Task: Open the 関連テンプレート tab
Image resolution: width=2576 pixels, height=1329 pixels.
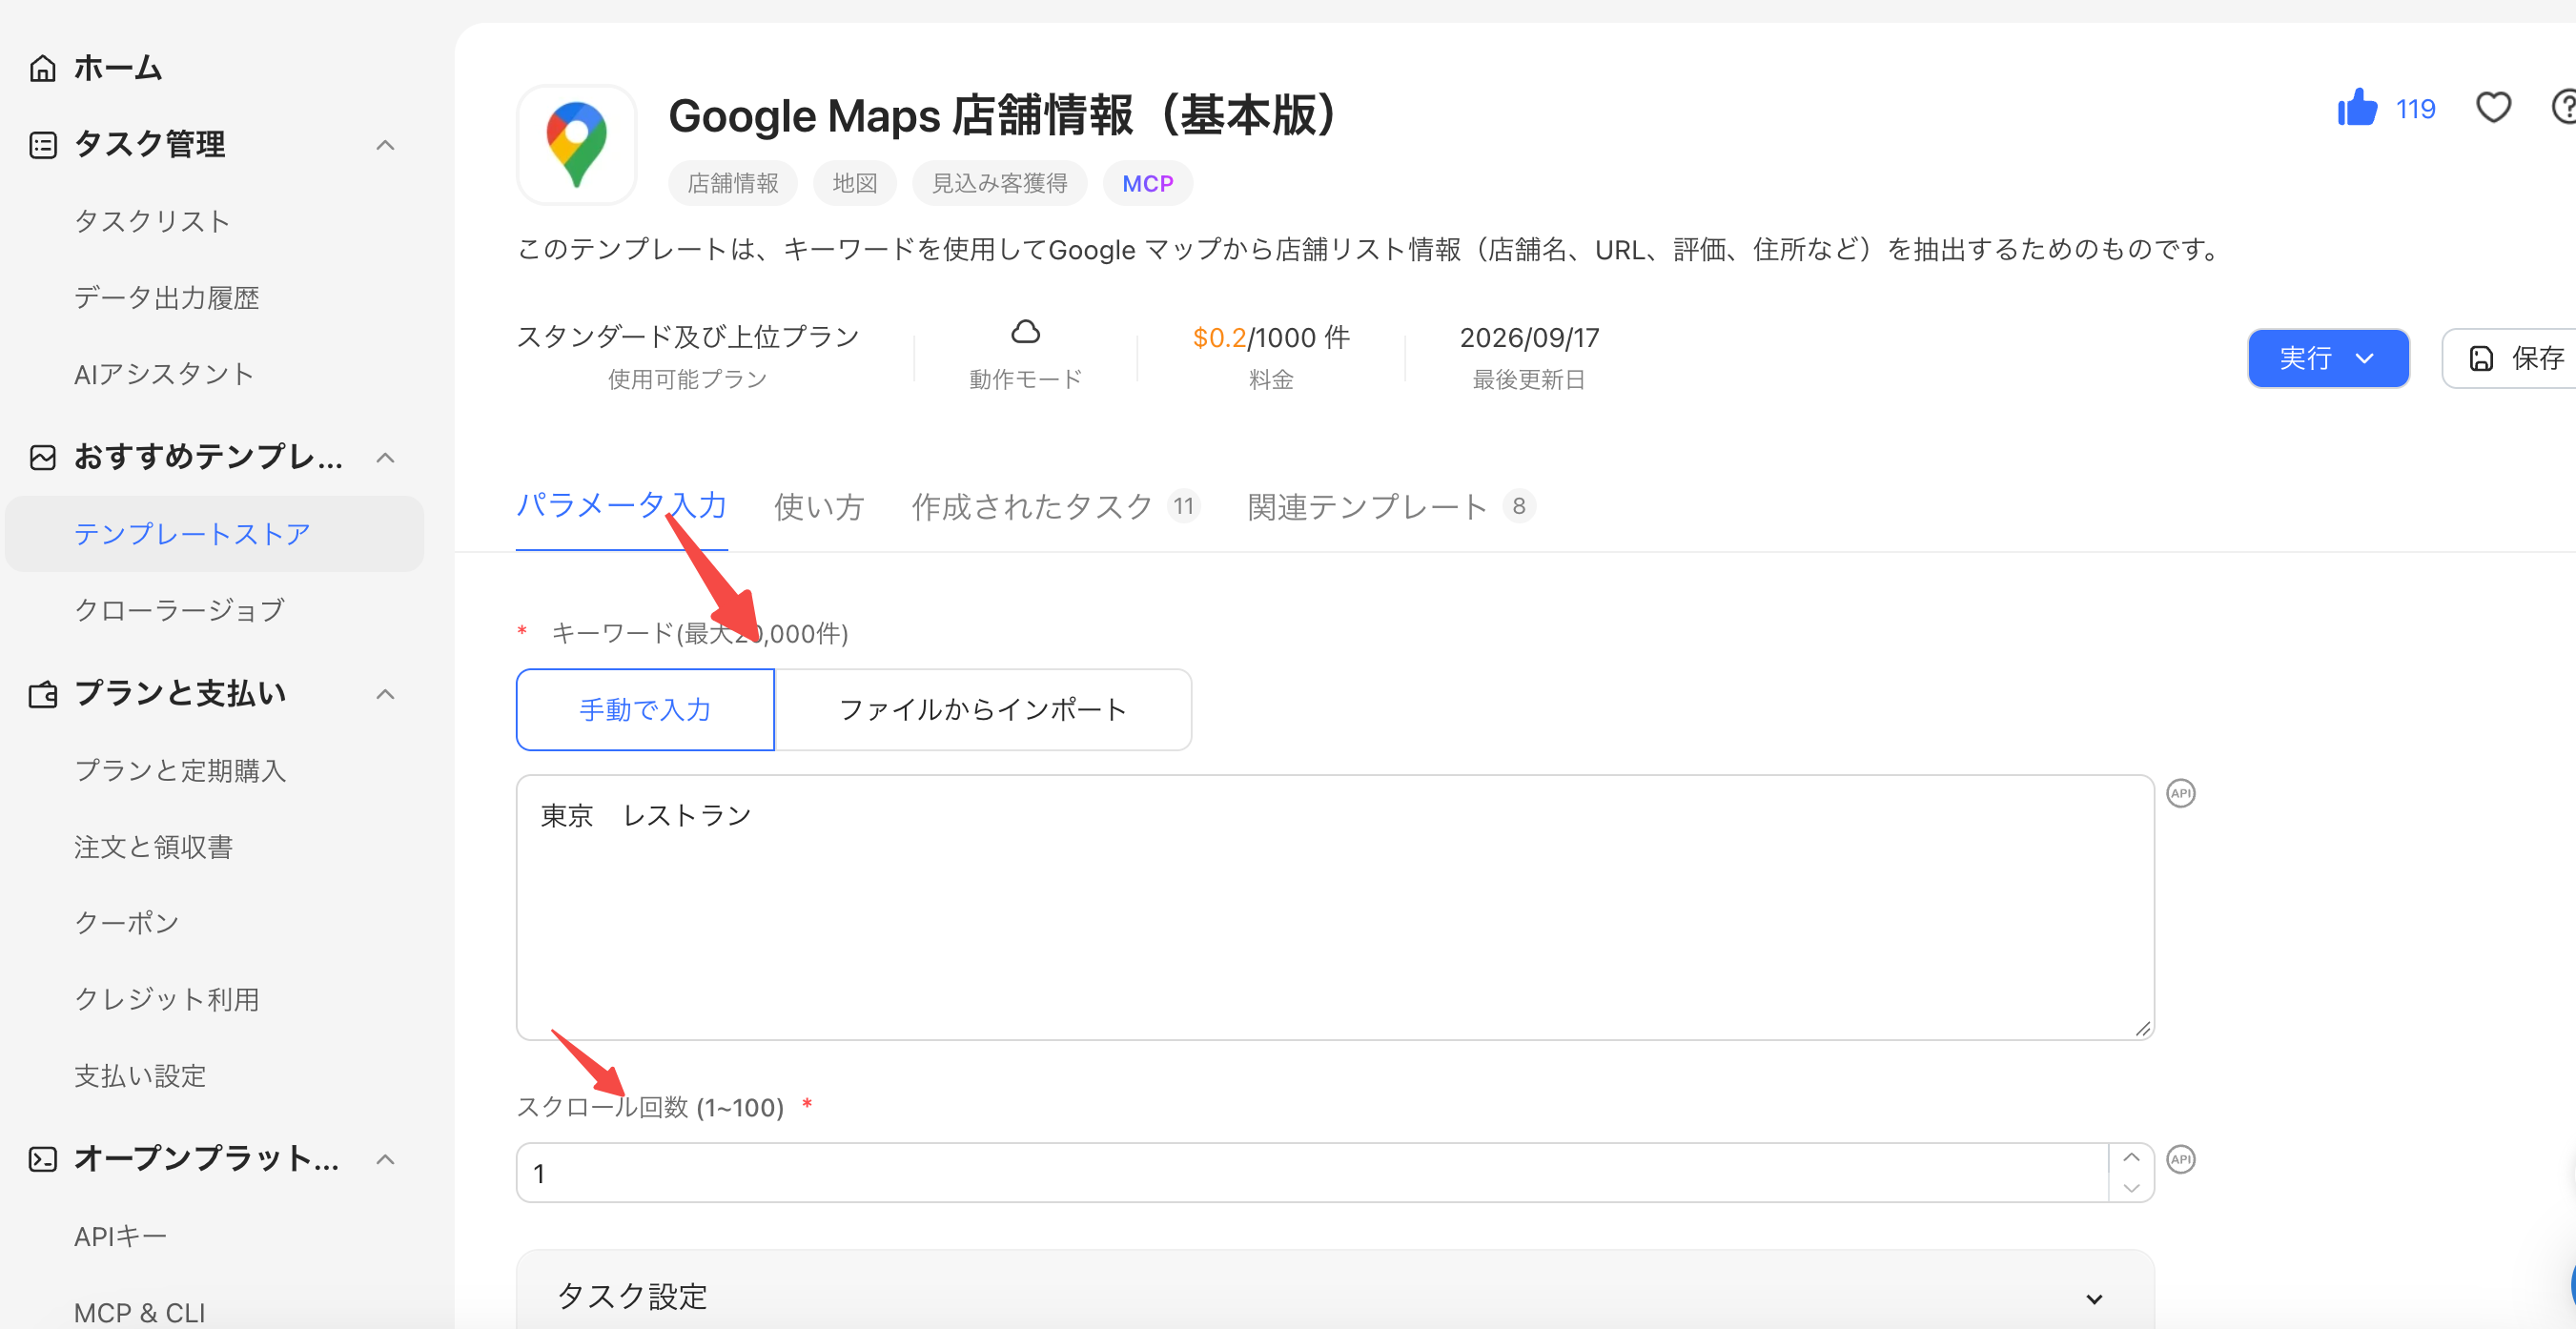Action: pos(1391,507)
